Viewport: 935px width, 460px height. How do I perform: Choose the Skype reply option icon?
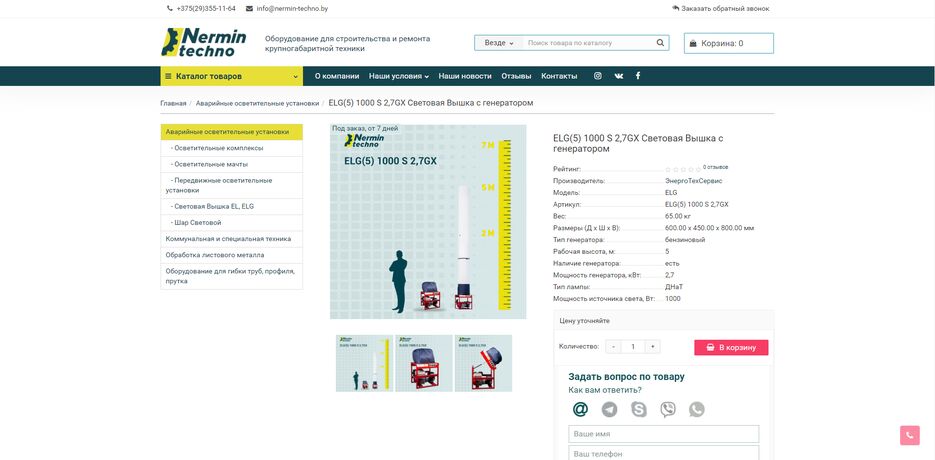click(x=638, y=409)
